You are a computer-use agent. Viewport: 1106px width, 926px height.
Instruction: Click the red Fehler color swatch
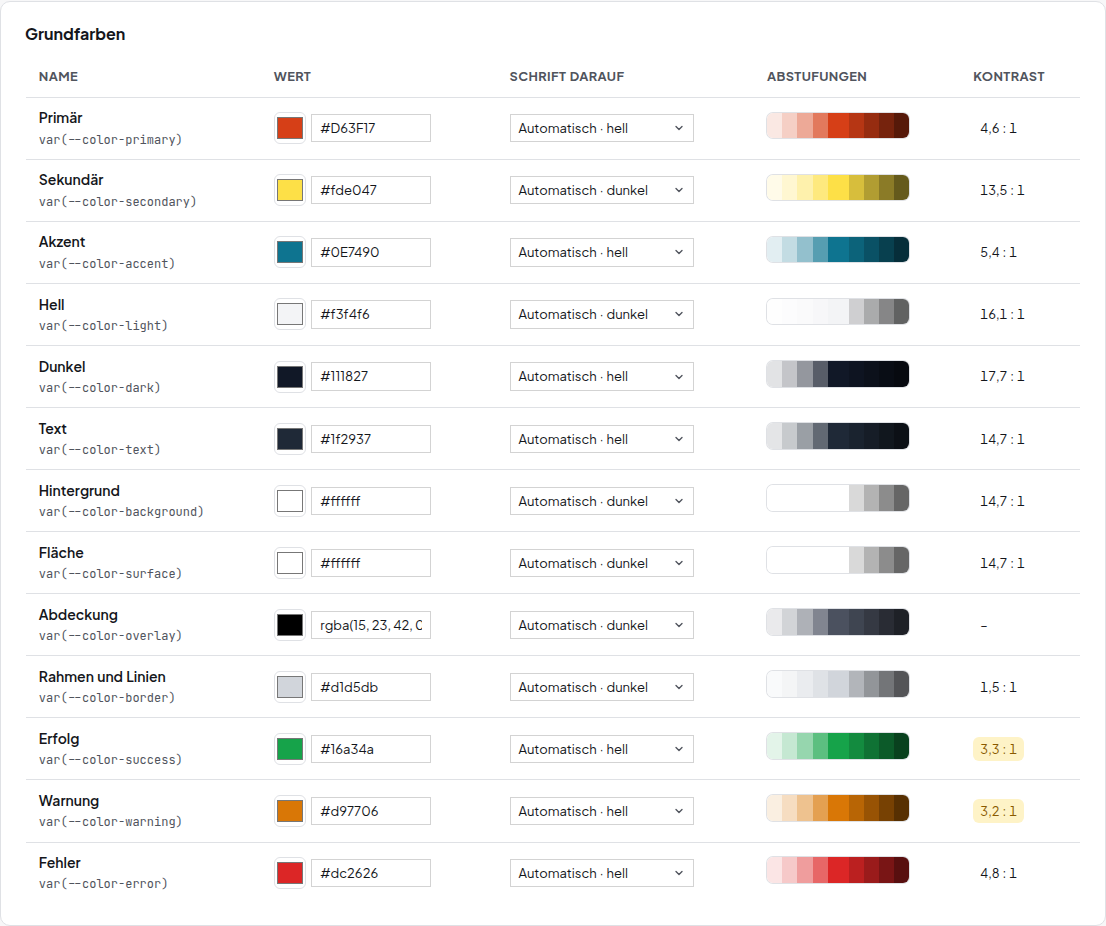coord(290,873)
